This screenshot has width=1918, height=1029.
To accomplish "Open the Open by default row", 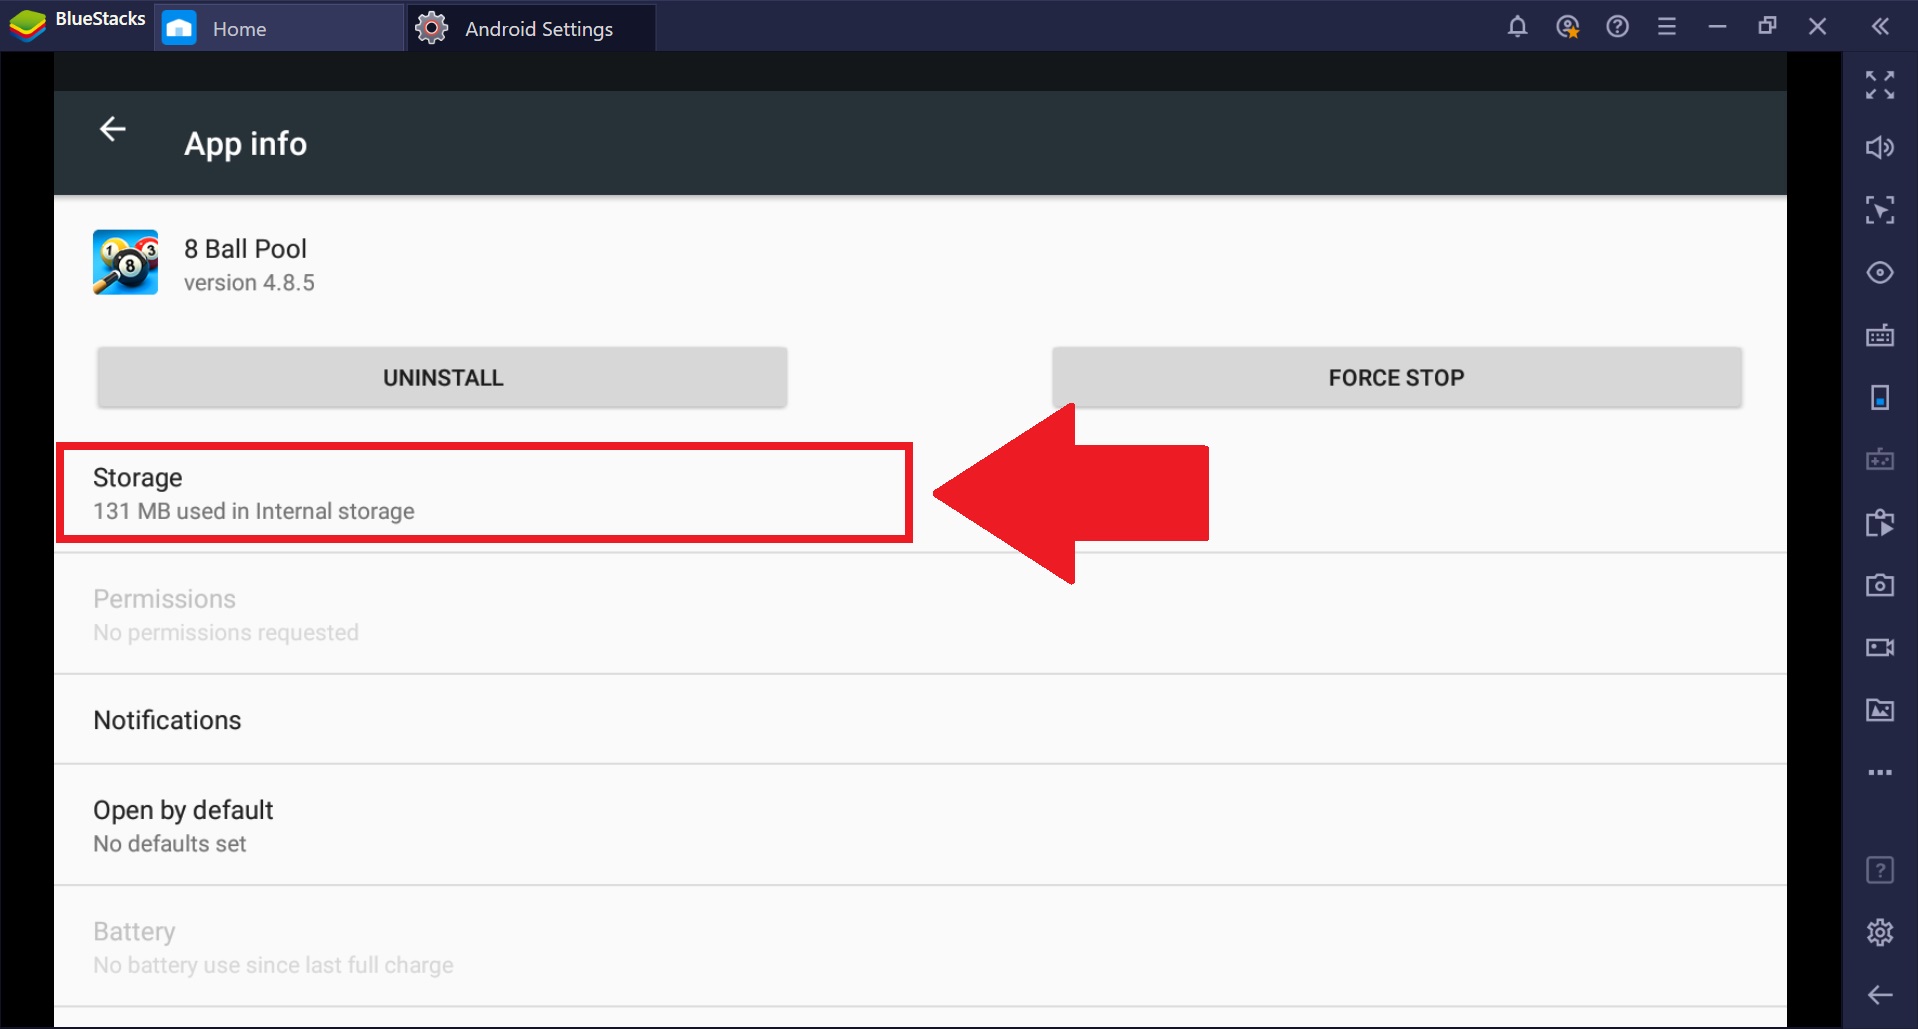I will point(920,826).
